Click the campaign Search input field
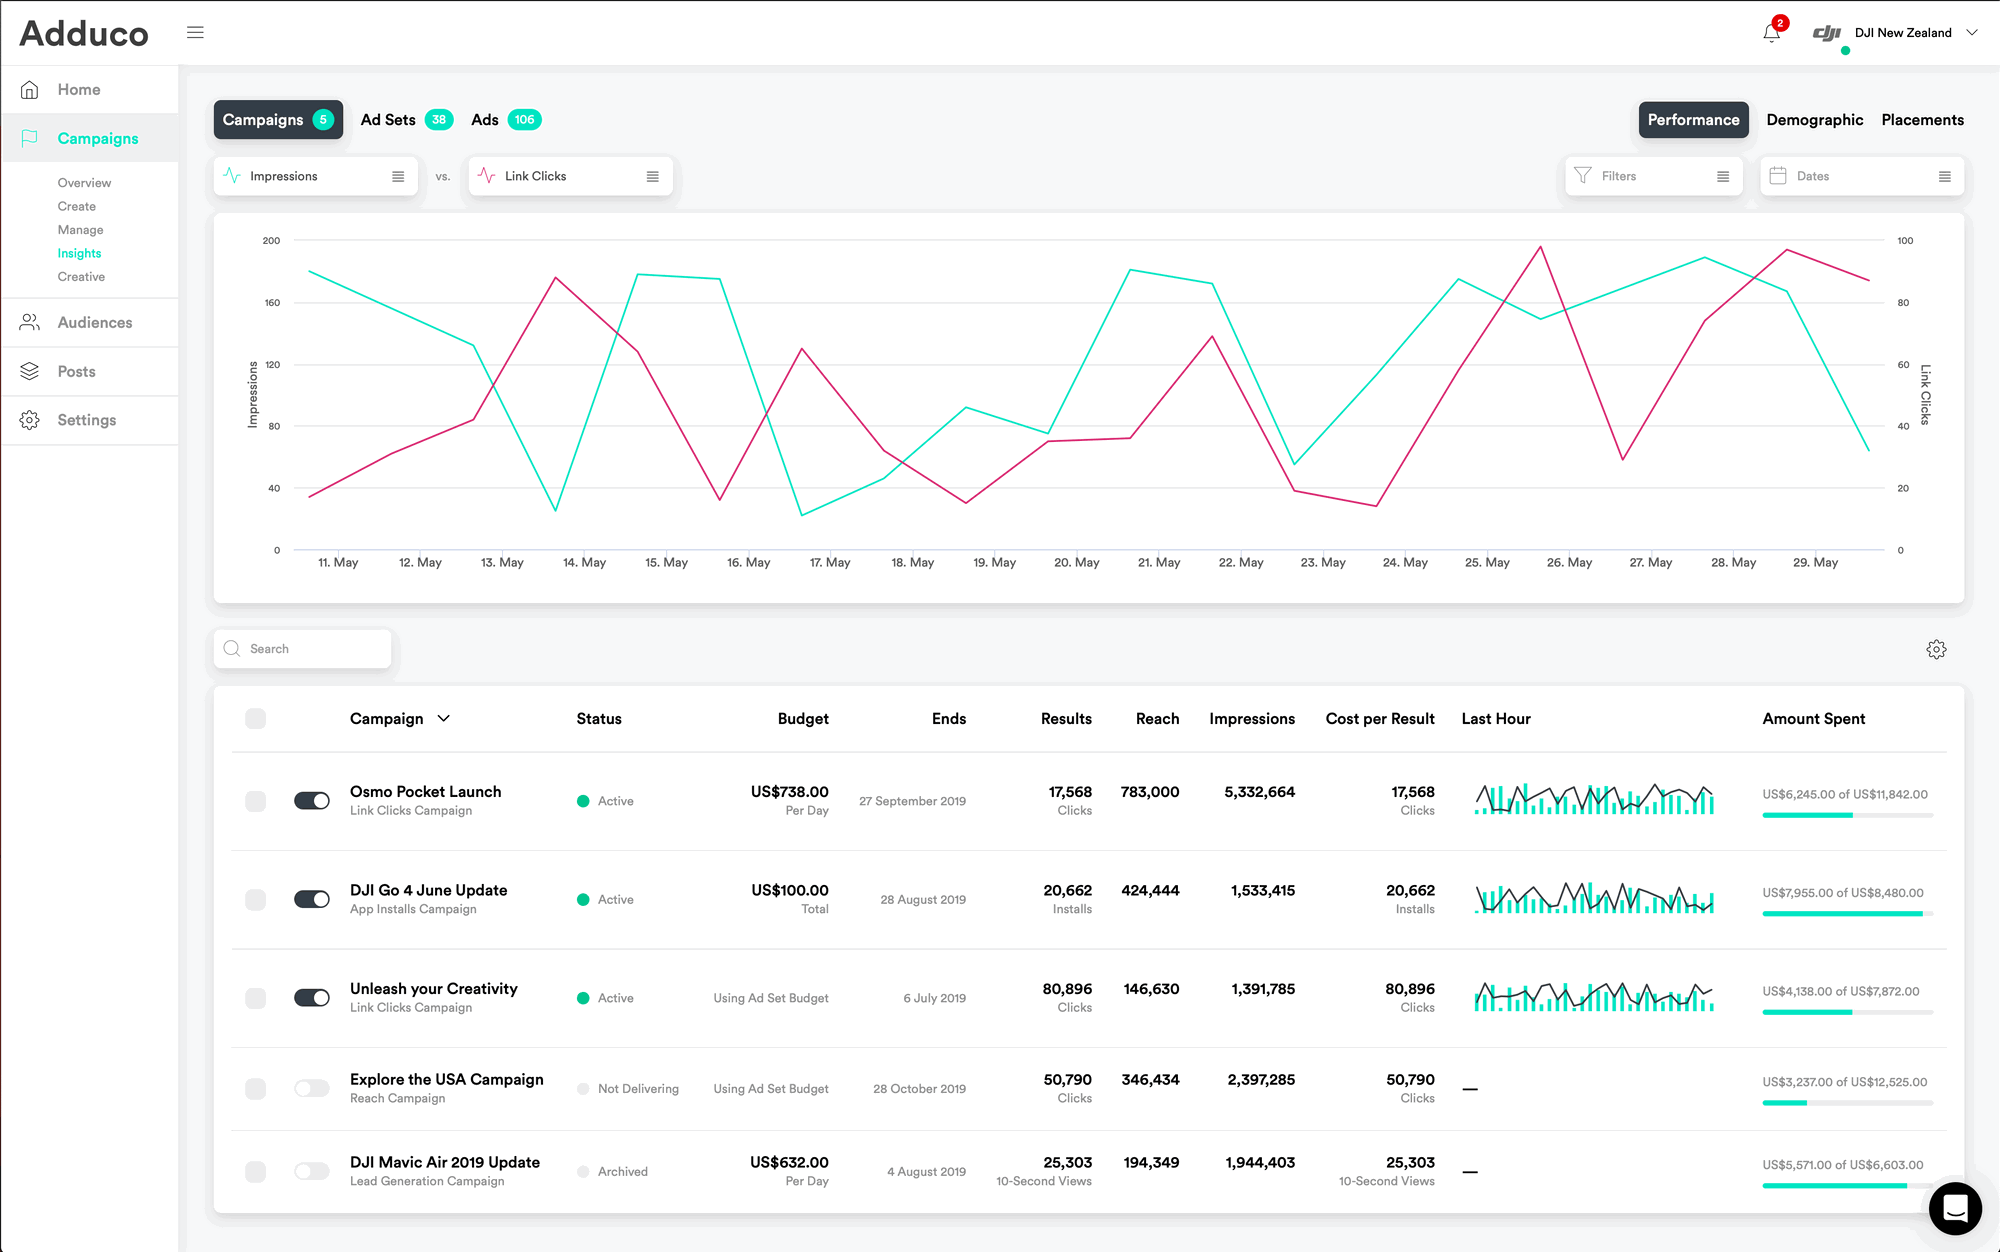The height and width of the screenshot is (1252, 2000). (x=303, y=649)
